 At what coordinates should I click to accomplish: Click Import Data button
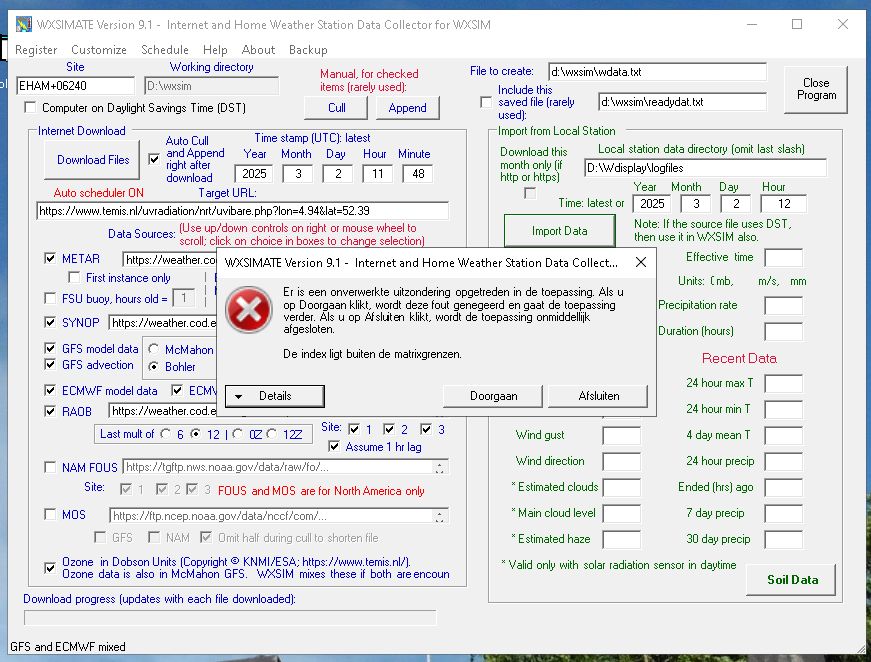[559, 230]
